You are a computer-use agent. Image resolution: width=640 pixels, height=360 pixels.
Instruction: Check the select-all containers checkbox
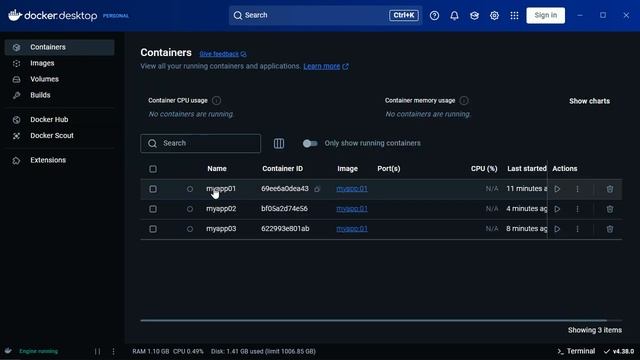coord(153,169)
